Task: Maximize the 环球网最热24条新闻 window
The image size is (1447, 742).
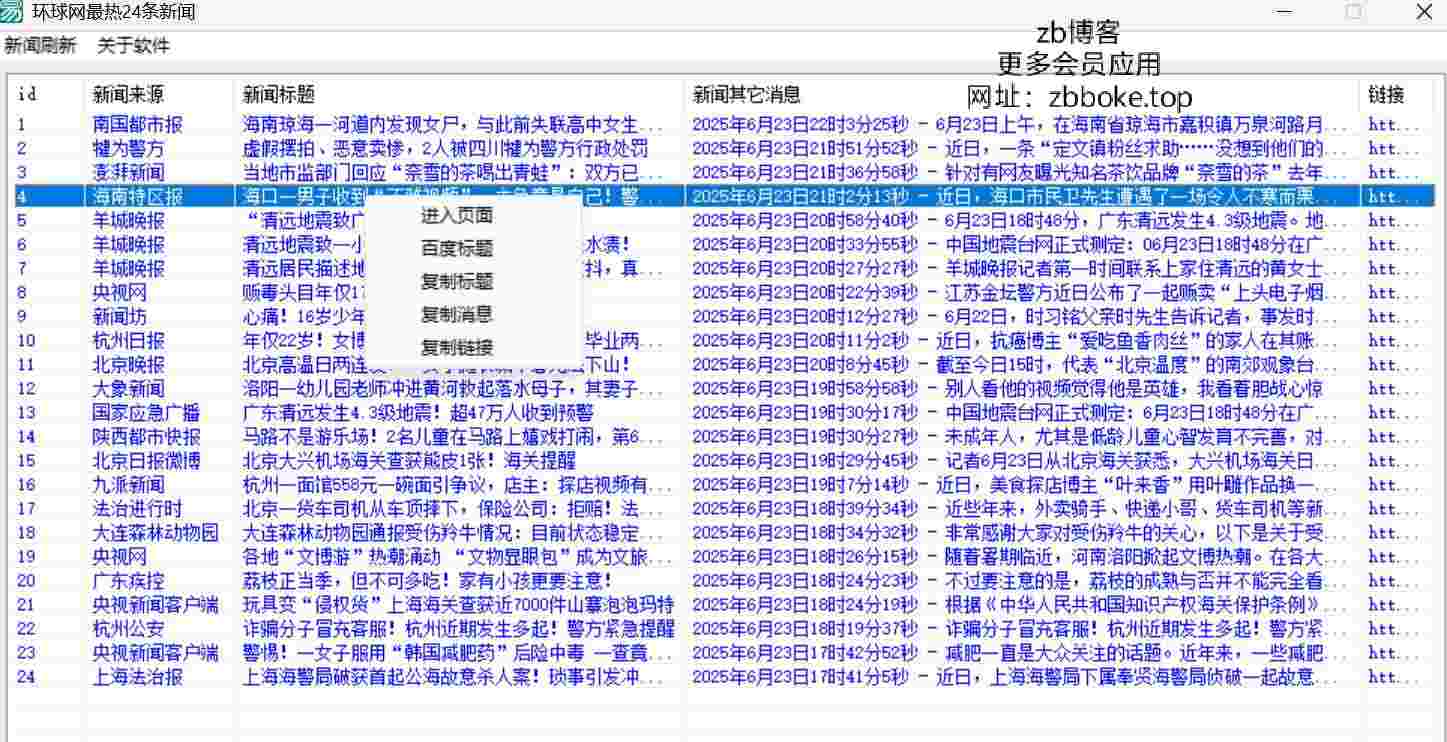Action: click(1354, 12)
